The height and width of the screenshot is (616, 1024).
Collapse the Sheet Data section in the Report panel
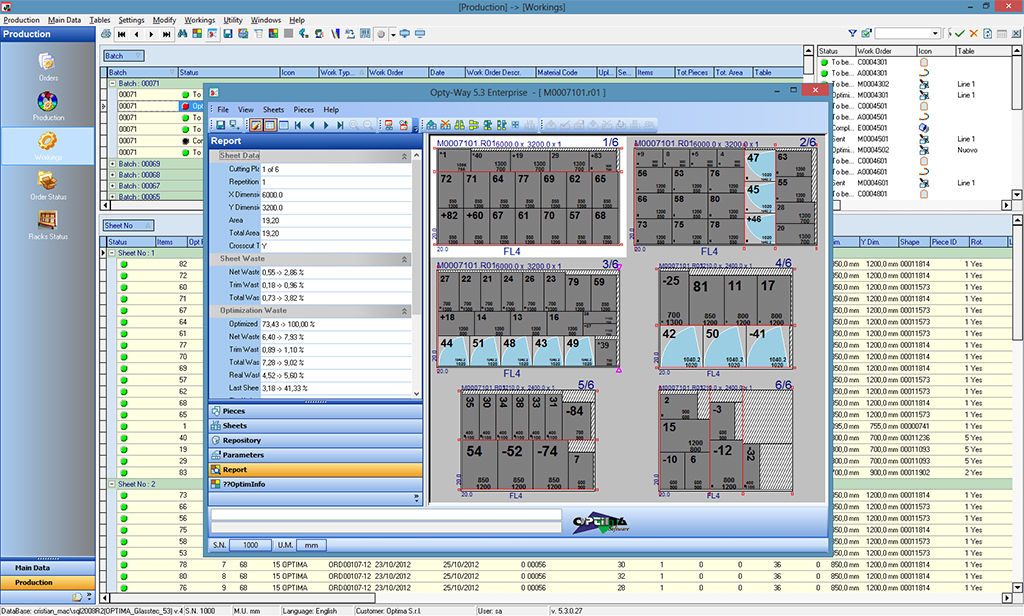tap(404, 156)
